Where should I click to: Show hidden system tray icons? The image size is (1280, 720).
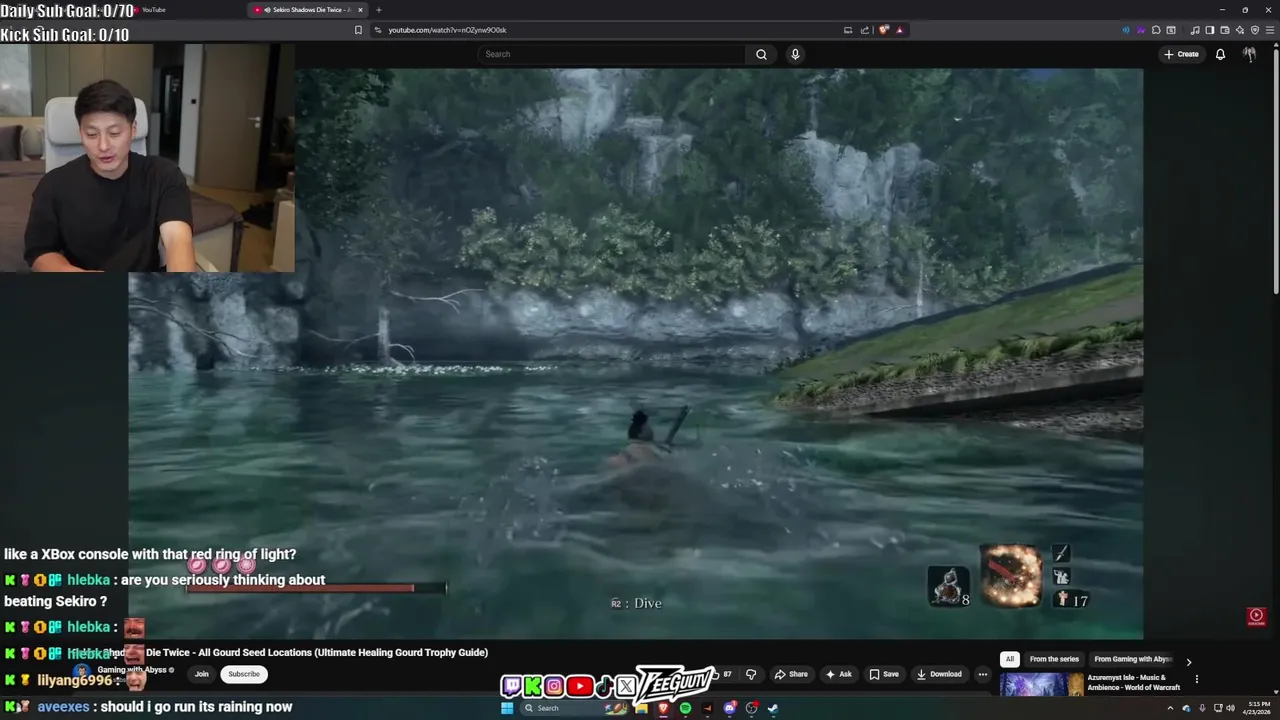pos(1170,708)
